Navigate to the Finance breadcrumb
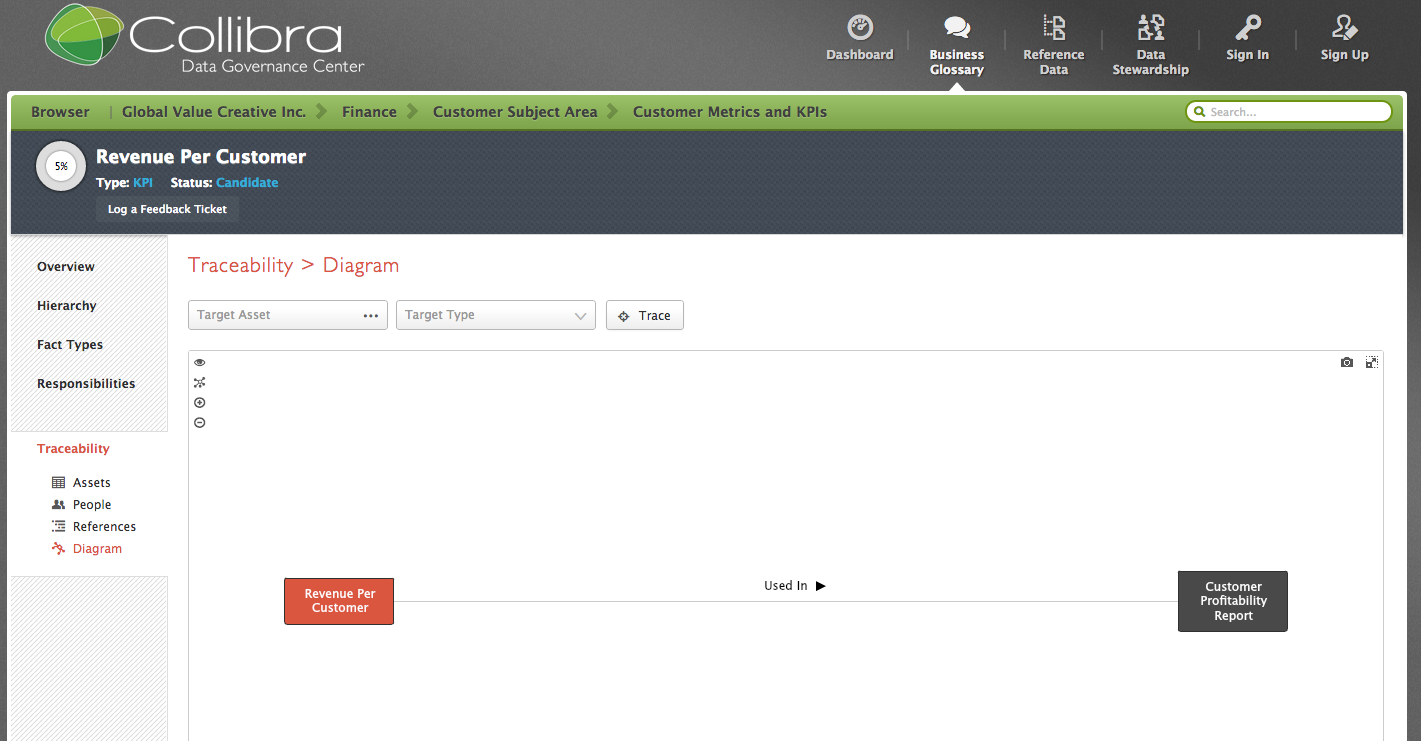The height and width of the screenshot is (741, 1421). point(369,112)
